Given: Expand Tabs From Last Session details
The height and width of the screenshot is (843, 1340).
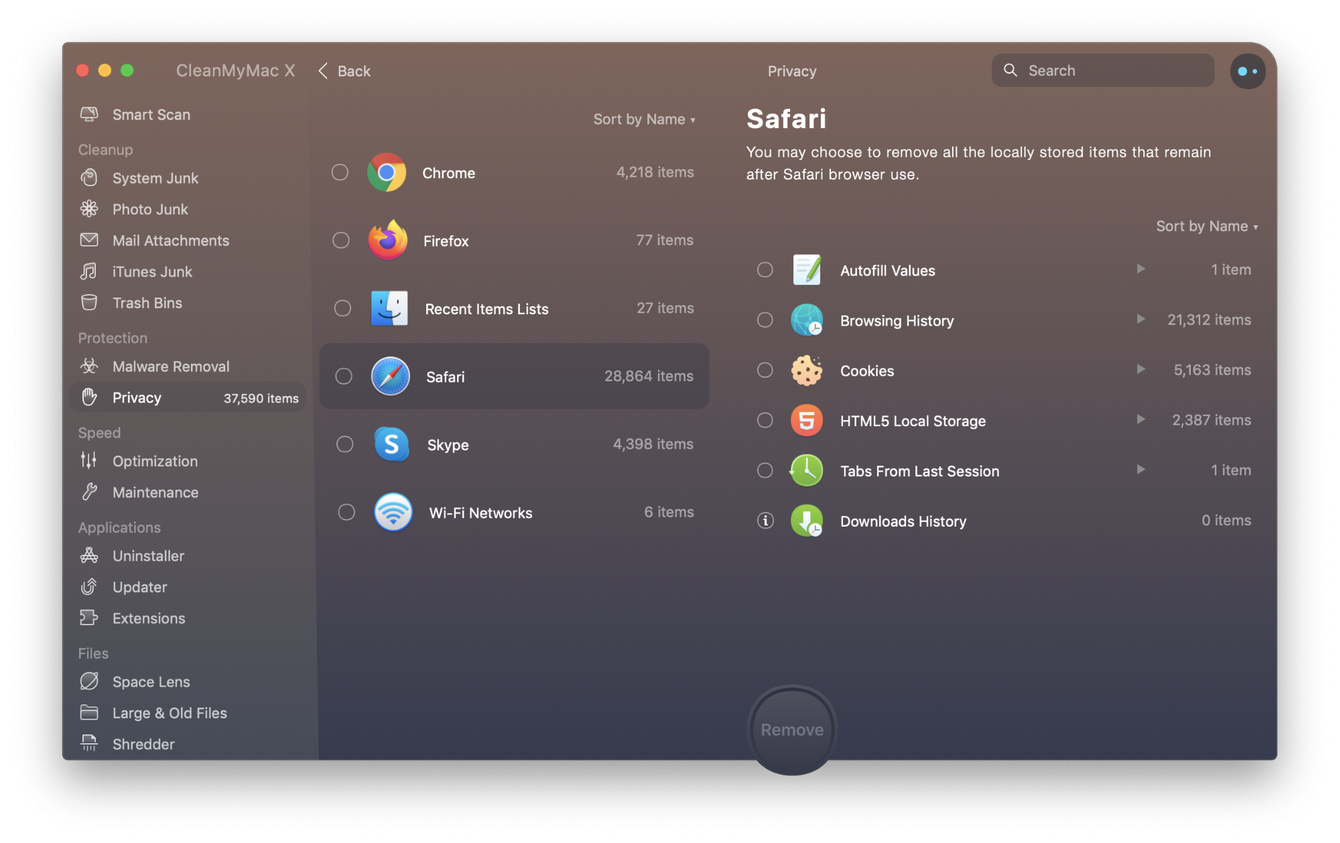Looking at the screenshot, I should tap(1141, 470).
